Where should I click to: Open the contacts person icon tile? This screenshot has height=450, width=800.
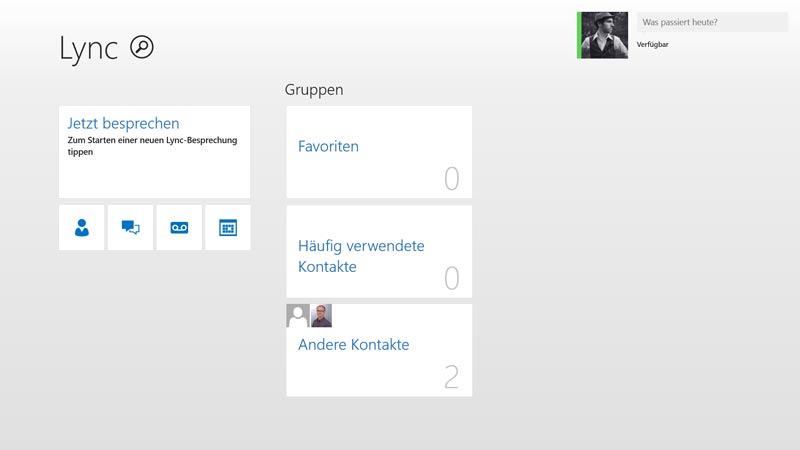tap(82, 228)
